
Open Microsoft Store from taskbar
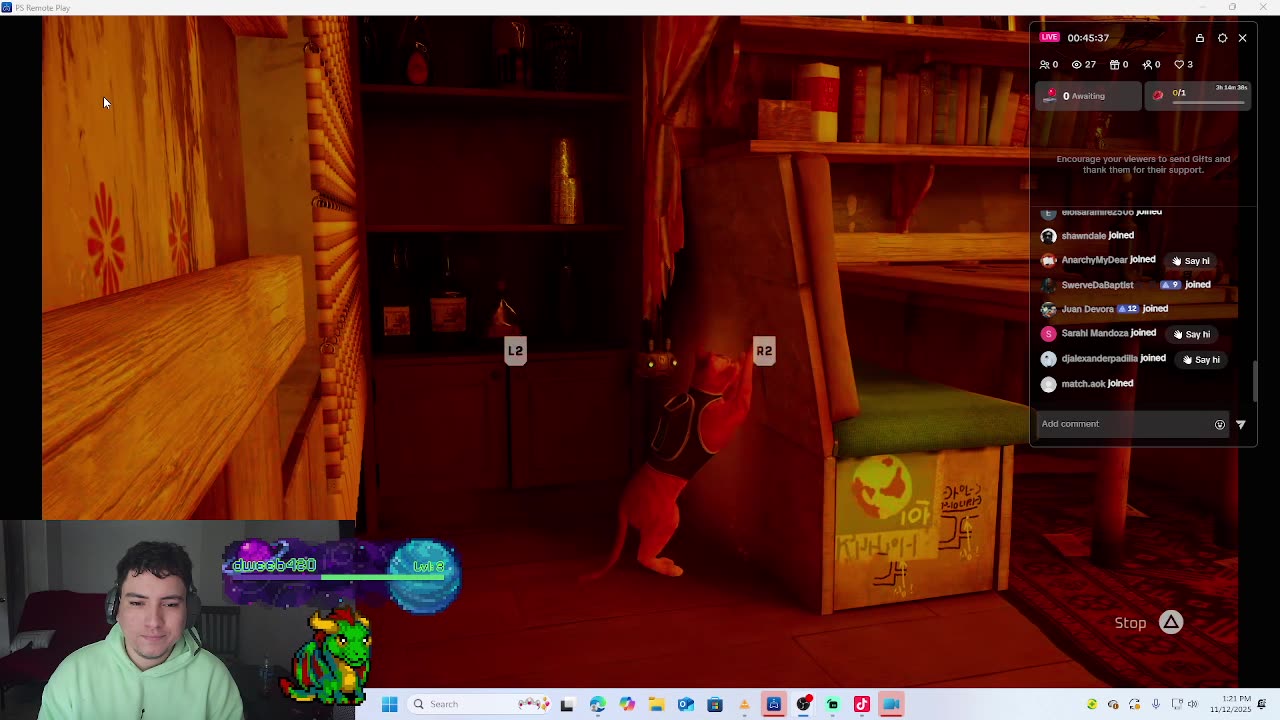715,704
